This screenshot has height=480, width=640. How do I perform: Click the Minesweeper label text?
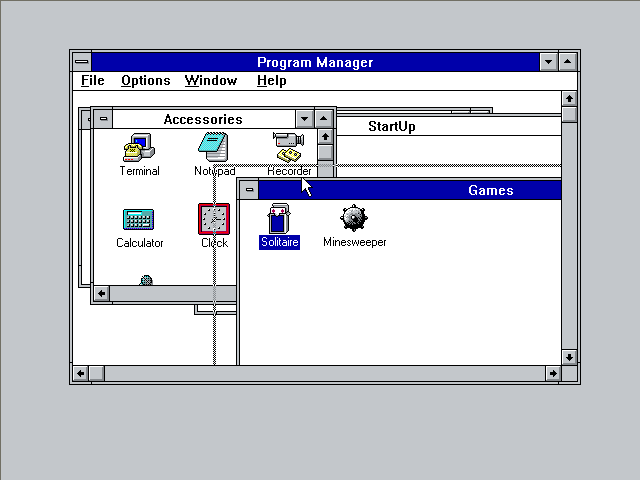(354, 242)
